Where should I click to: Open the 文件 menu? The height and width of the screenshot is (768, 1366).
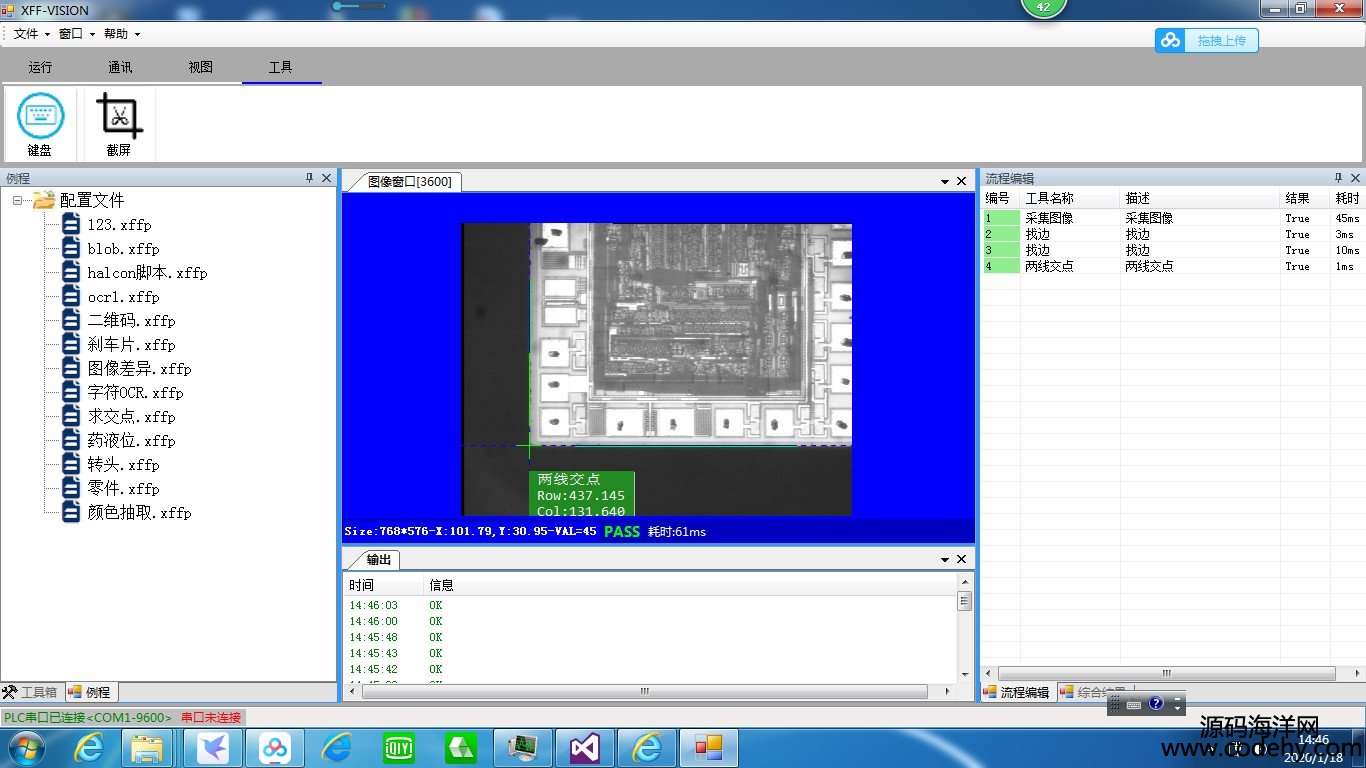pyautogui.click(x=30, y=34)
